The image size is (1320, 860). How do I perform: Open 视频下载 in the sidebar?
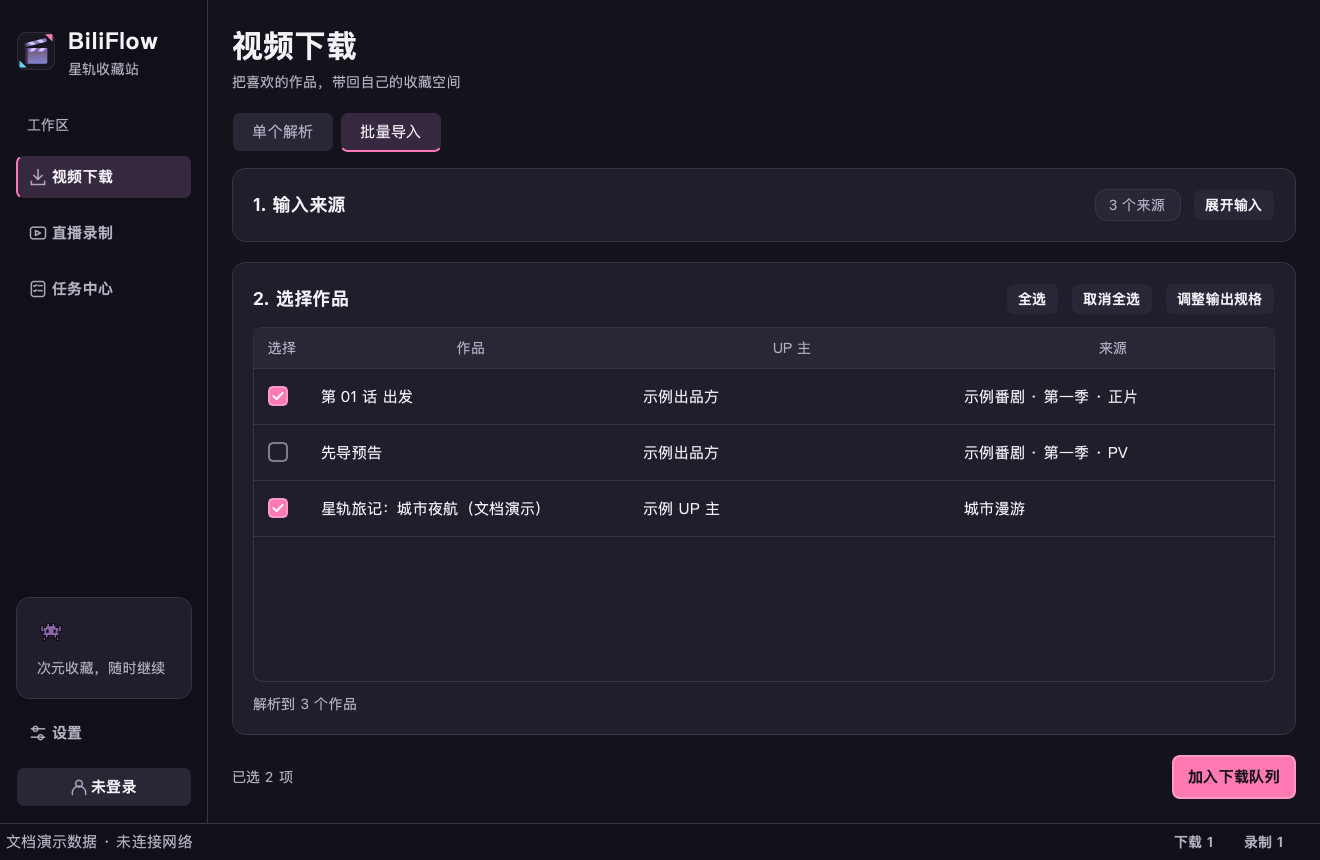pyautogui.click(x=104, y=177)
